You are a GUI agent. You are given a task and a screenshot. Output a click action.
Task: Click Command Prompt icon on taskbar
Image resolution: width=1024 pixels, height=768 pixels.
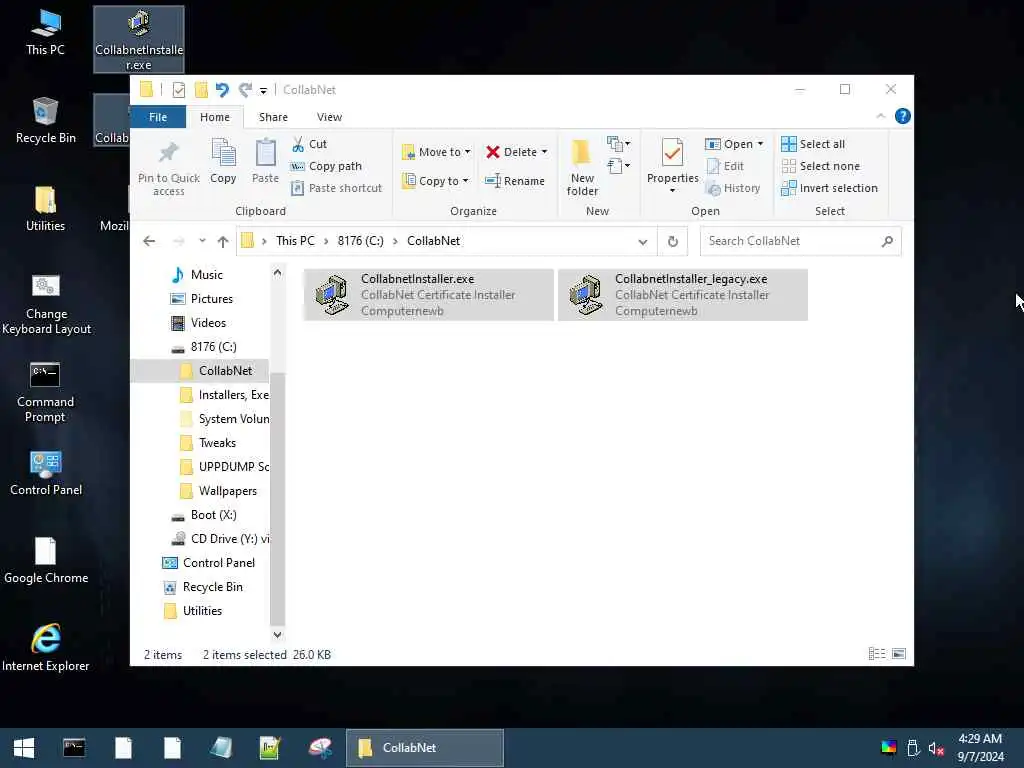pos(74,748)
